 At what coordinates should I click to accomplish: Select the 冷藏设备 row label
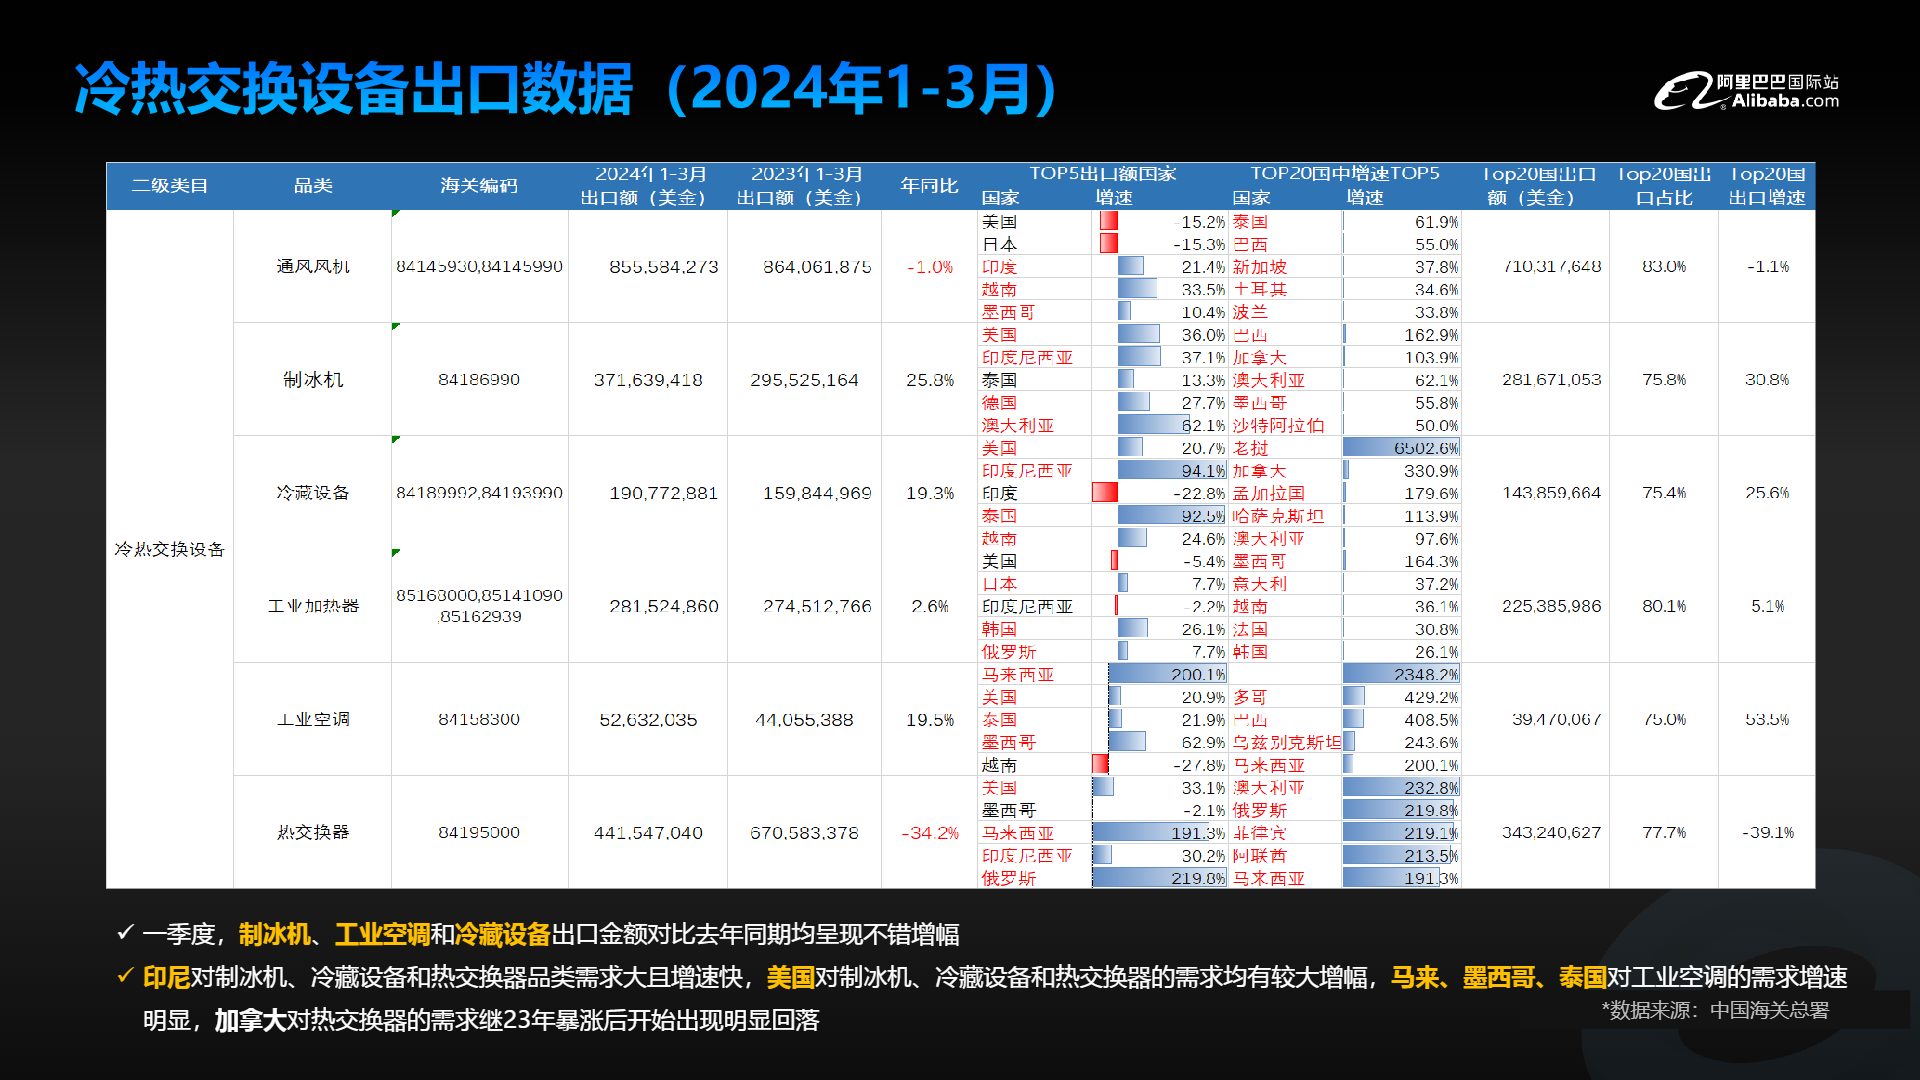[x=313, y=493]
